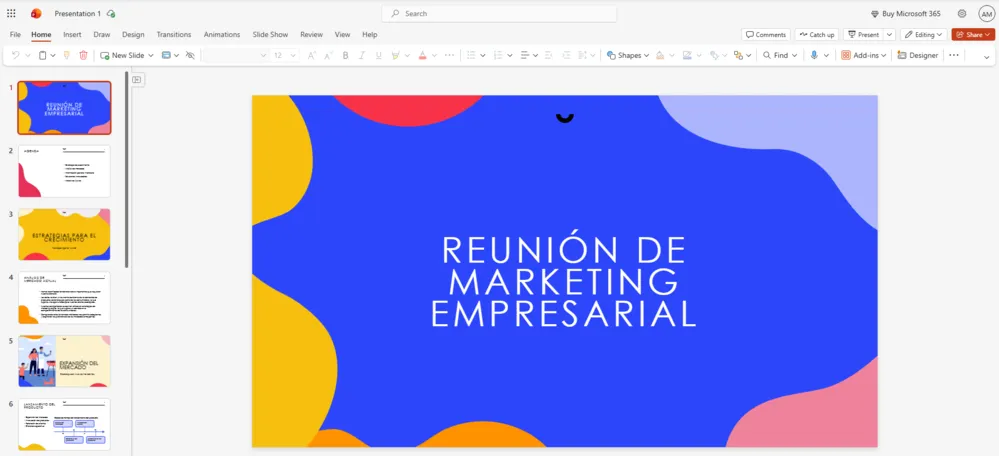Switch to the Design tab

(x=133, y=34)
